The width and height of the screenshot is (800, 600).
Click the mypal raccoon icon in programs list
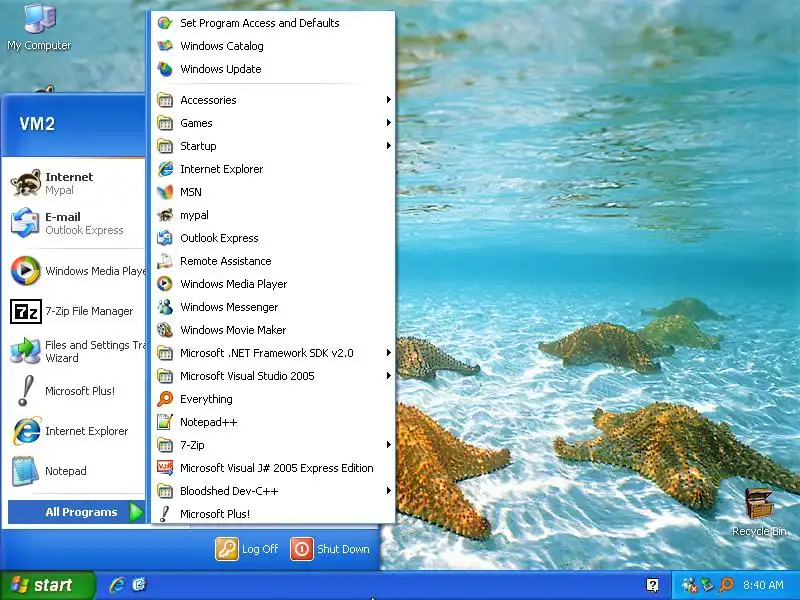[x=165, y=215]
